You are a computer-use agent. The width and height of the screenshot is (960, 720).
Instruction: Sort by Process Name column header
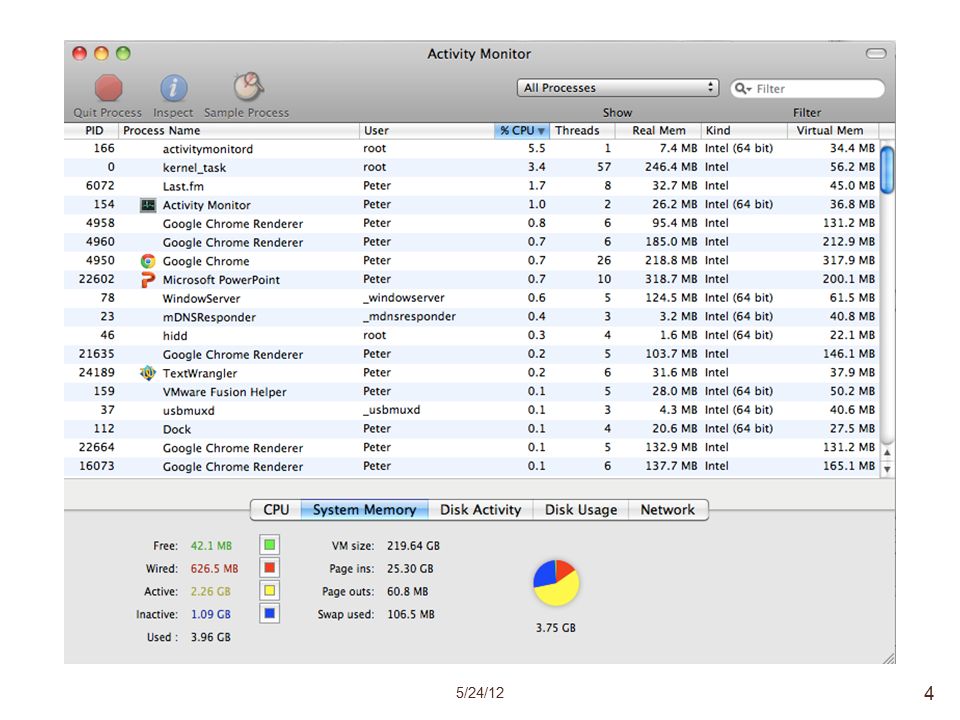click(239, 130)
